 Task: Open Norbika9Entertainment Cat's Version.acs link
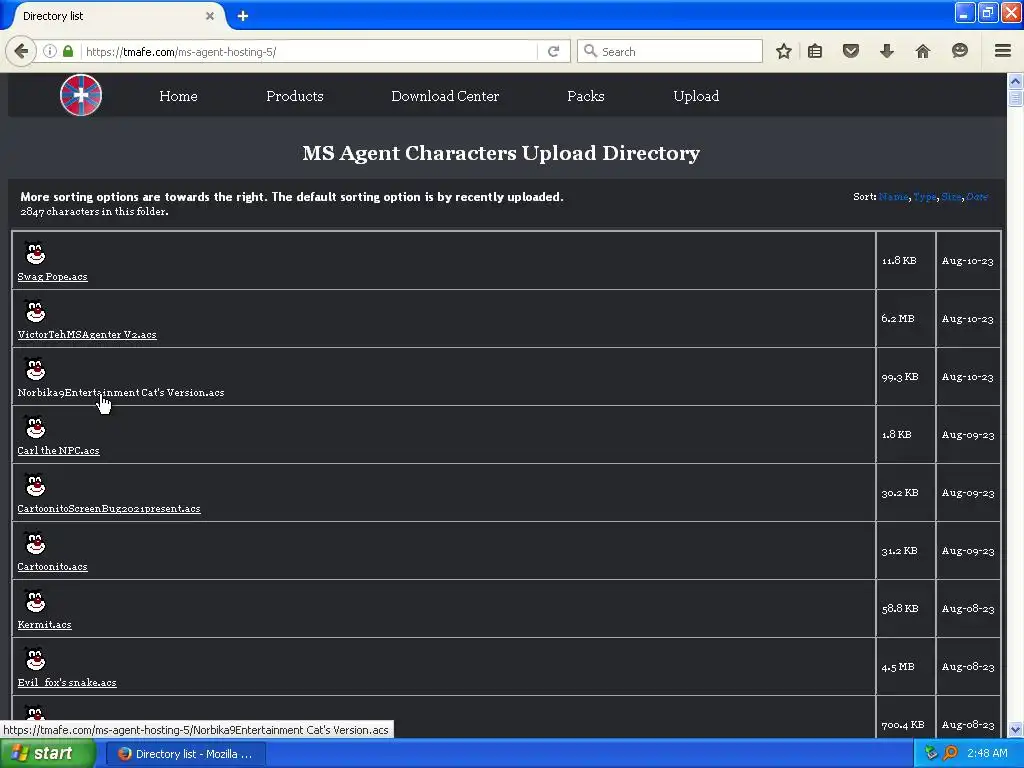(x=121, y=392)
